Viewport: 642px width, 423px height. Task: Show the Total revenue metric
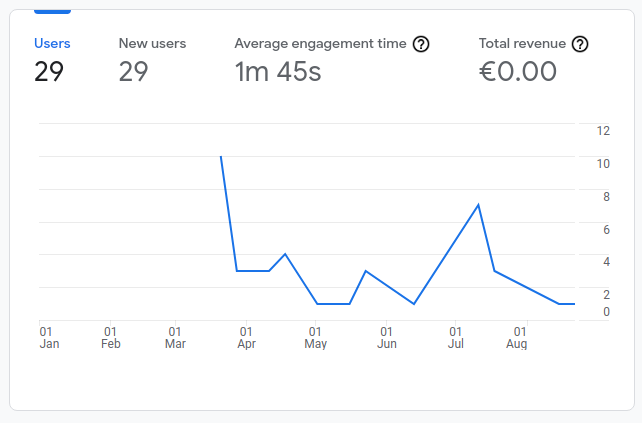[522, 44]
